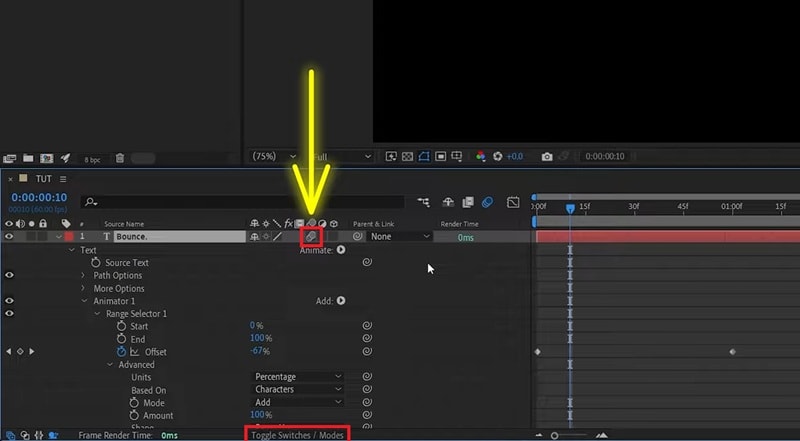This screenshot has width=800, height=441.
Task: Toggle the End property stopwatch
Action: [121, 339]
